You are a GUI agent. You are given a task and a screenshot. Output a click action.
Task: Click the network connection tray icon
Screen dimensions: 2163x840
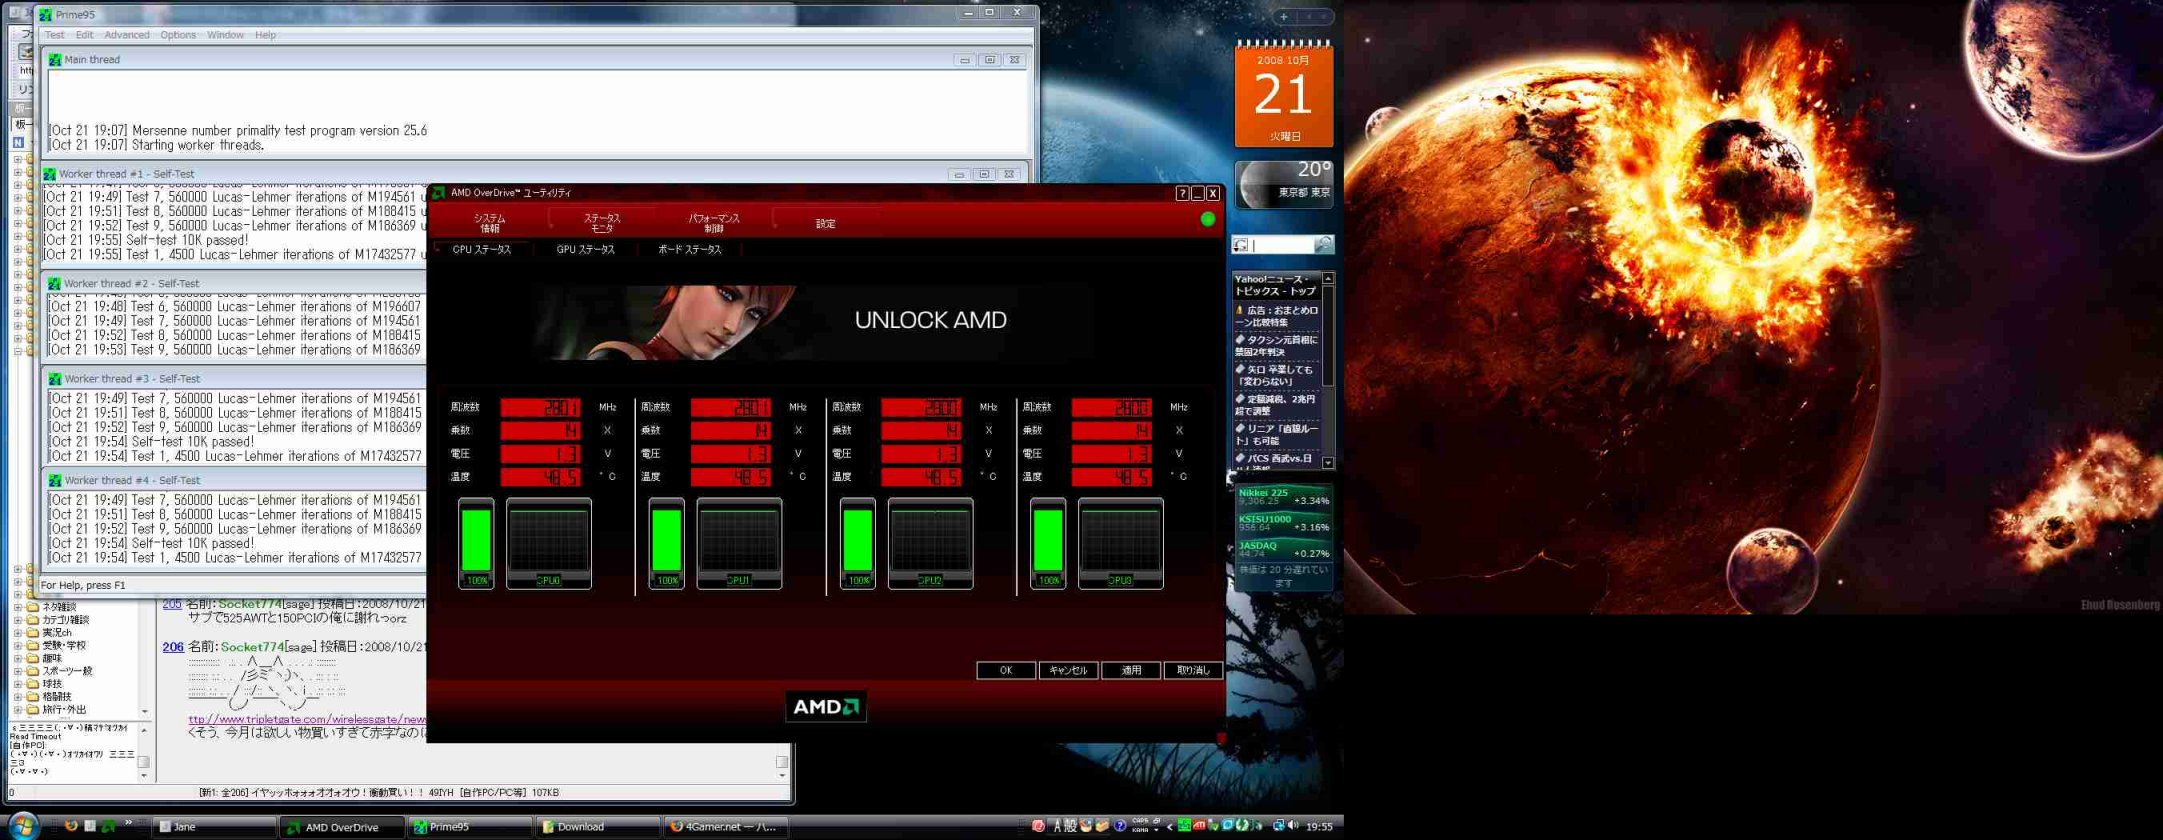click(x=1278, y=826)
